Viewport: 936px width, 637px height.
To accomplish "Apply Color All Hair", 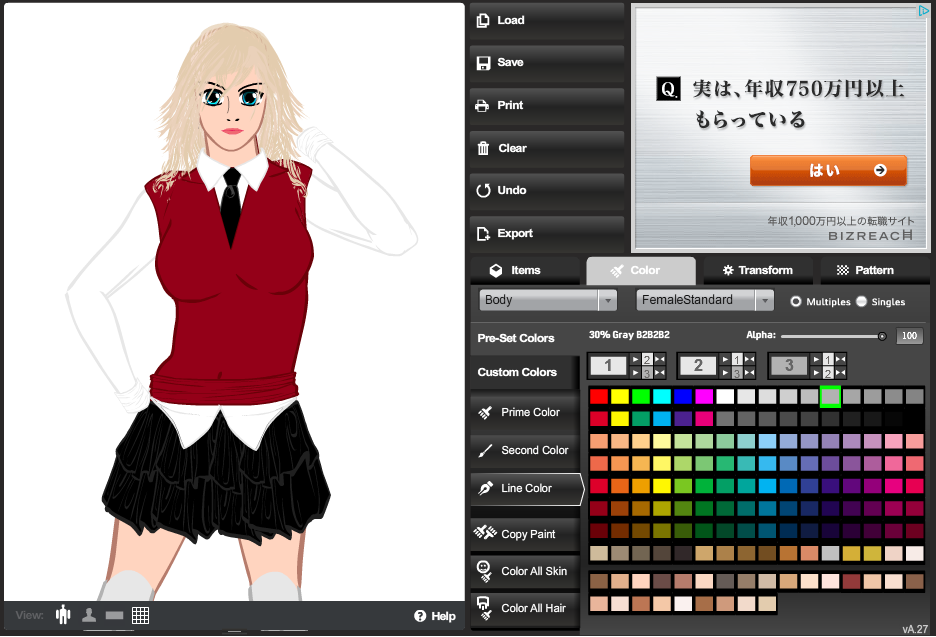I will [525, 608].
